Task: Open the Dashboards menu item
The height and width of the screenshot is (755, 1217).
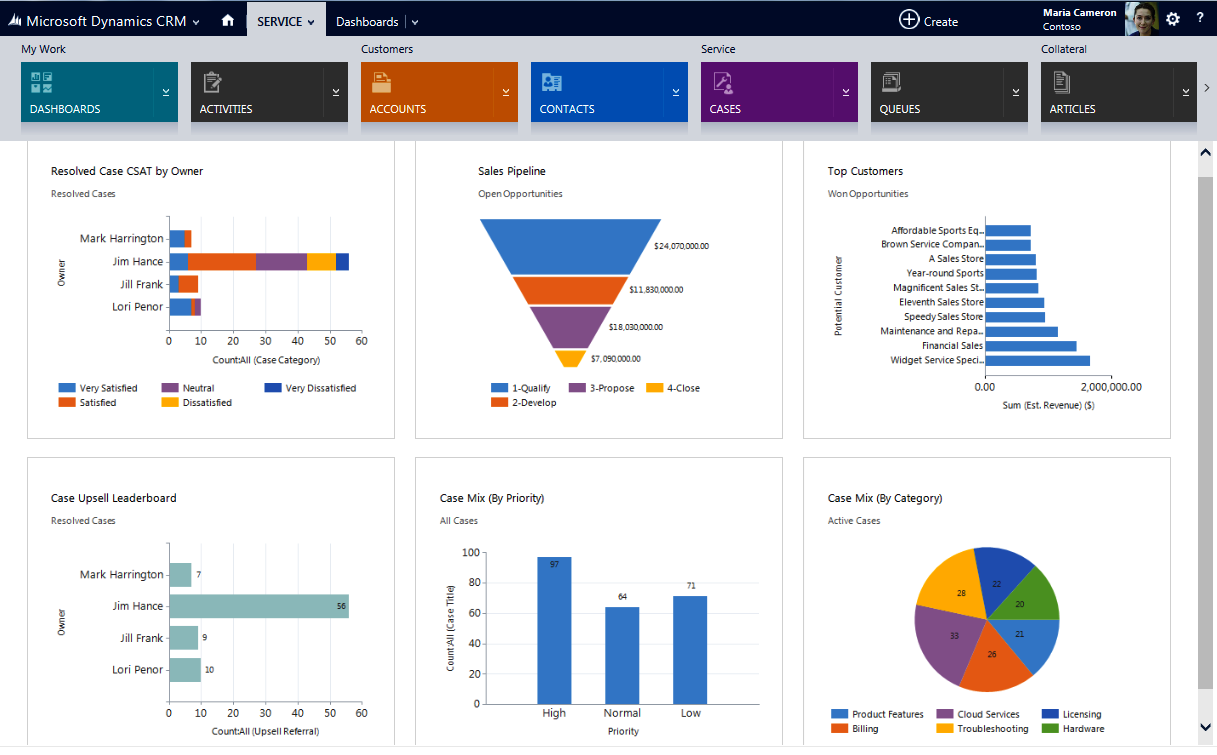Action: click(x=368, y=18)
